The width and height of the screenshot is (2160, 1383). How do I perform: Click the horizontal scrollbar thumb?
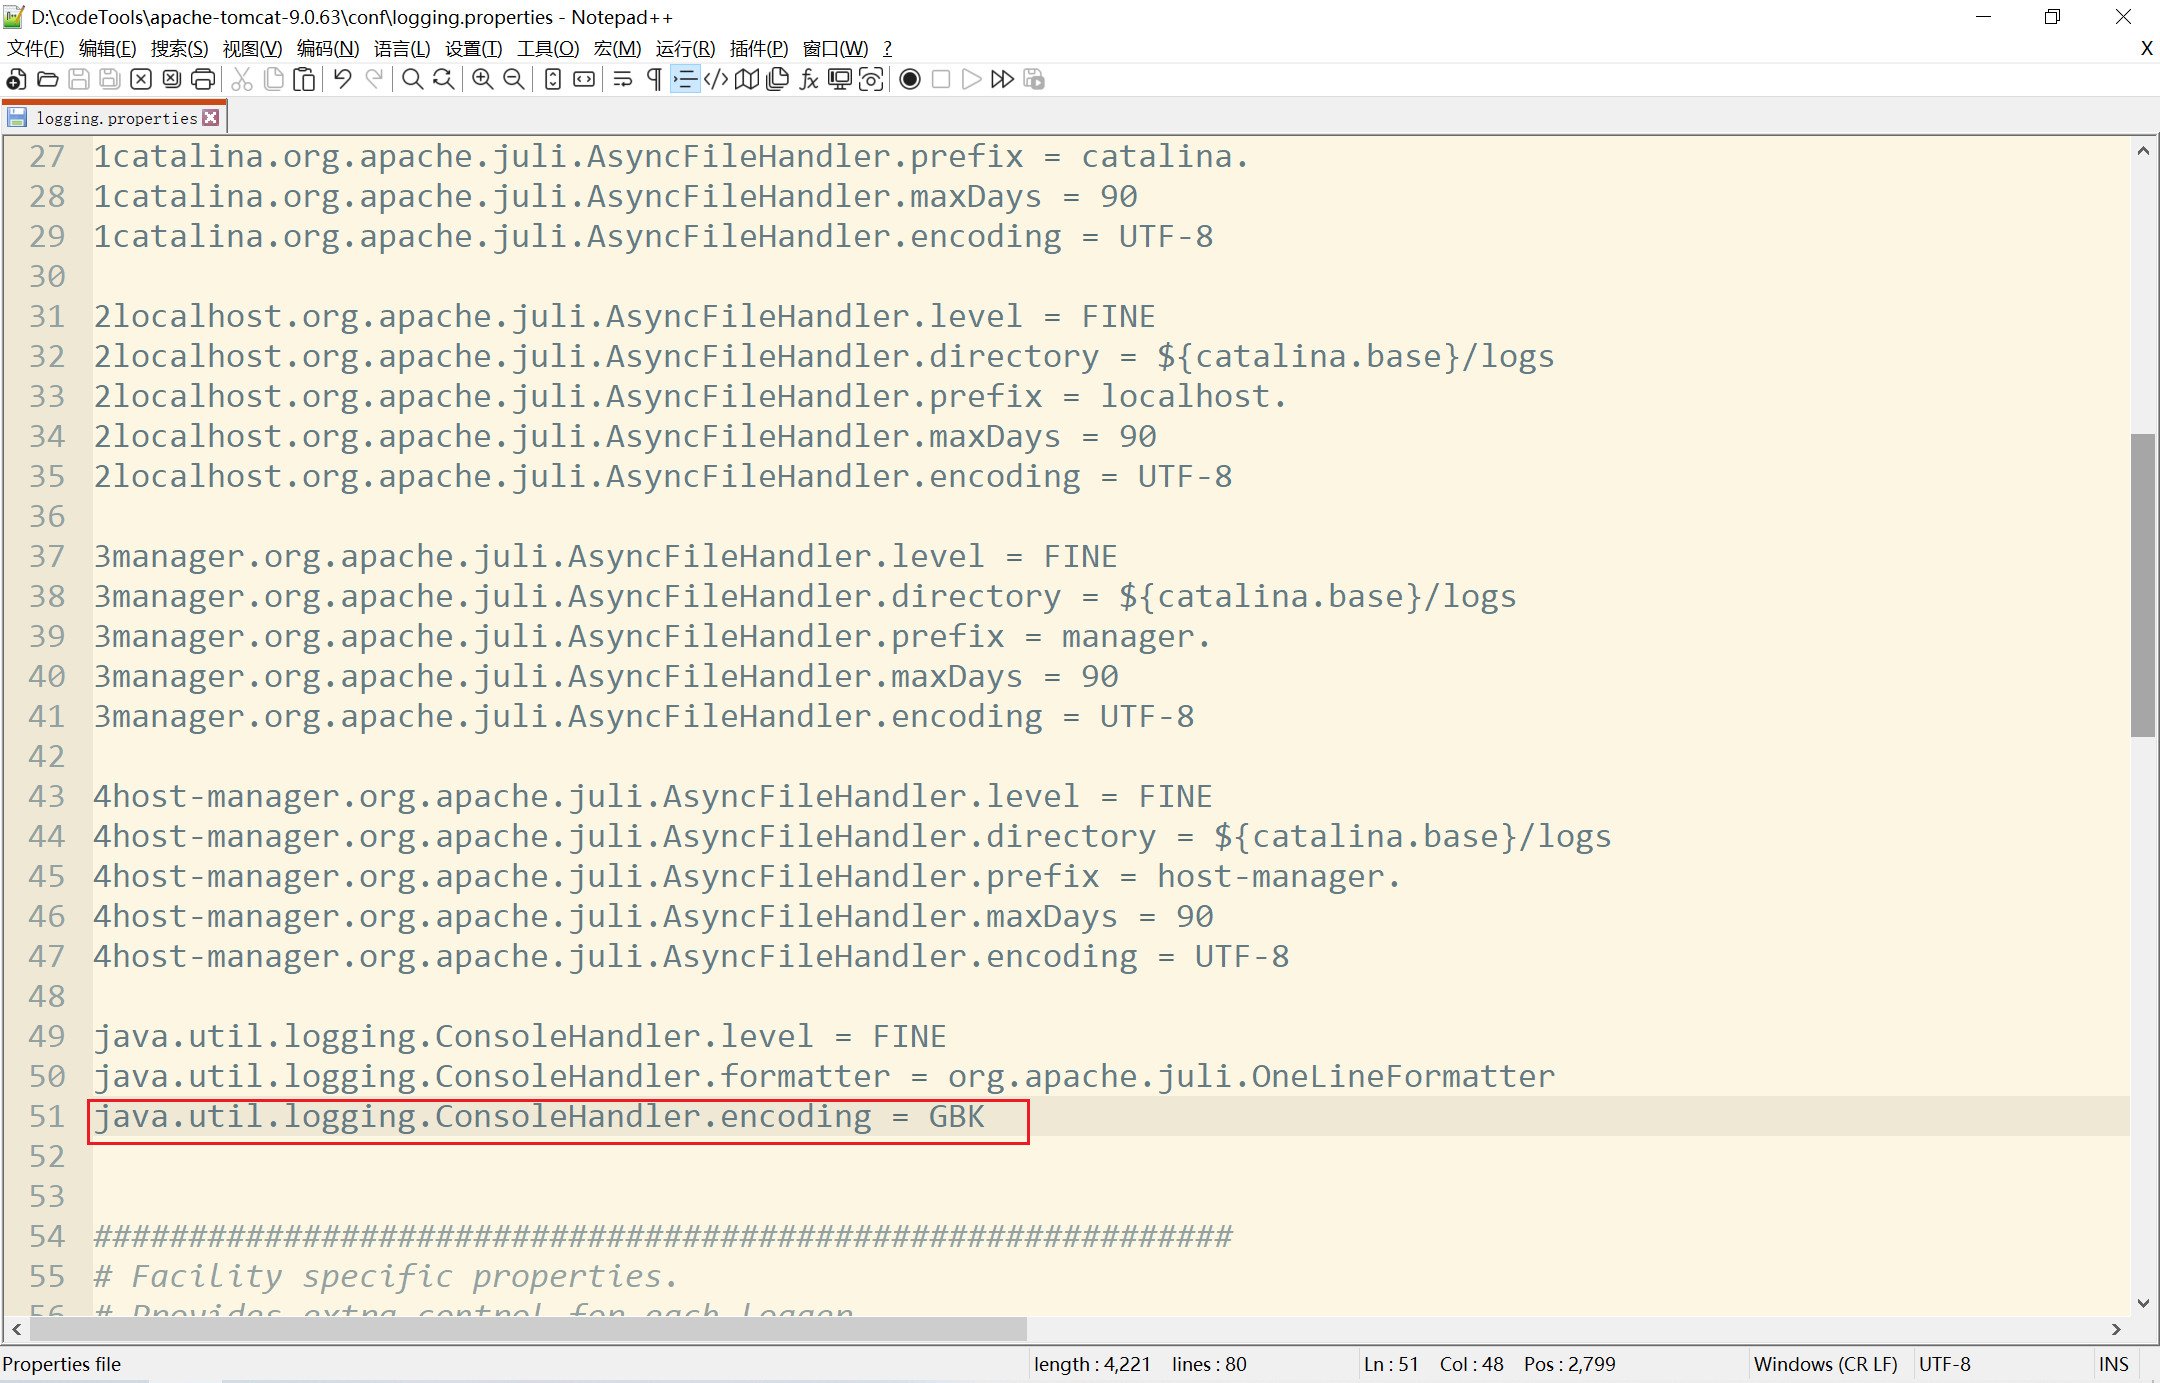[528, 1329]
